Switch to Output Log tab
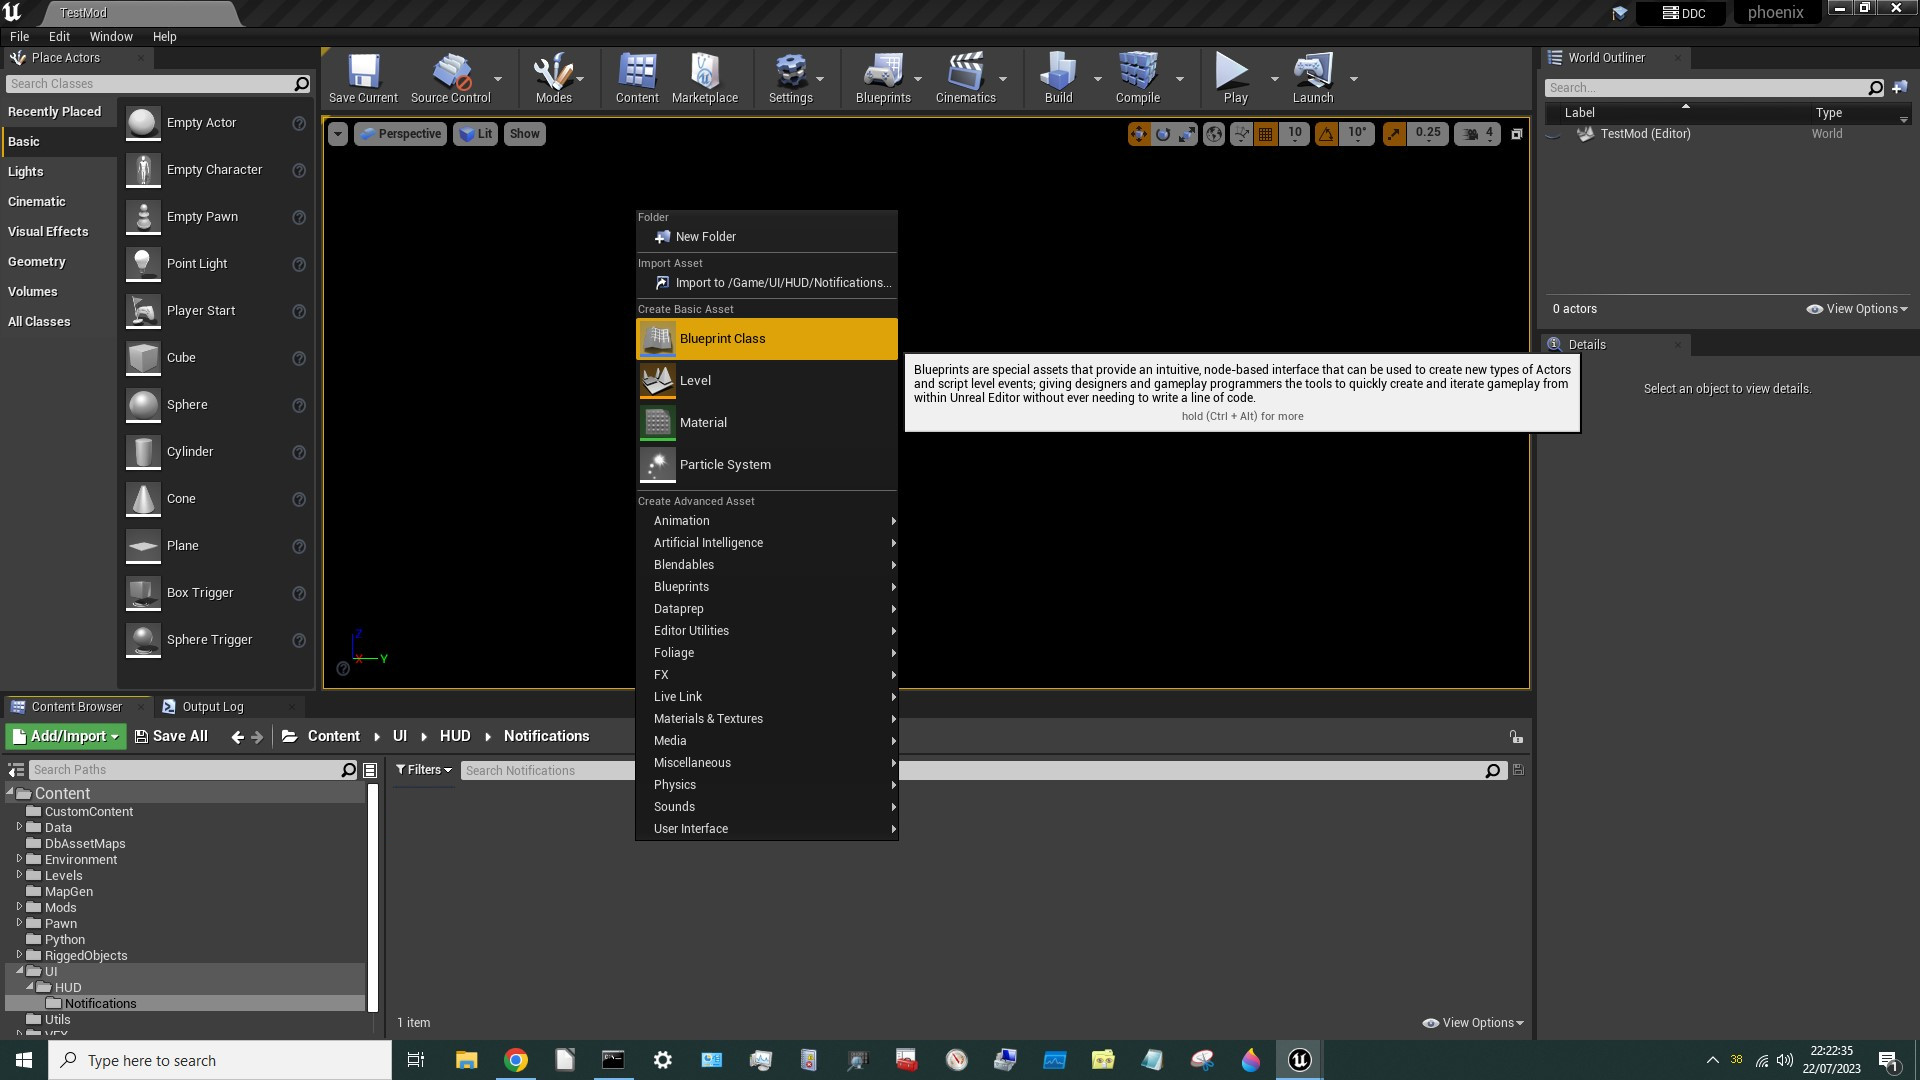 (212, 707)
